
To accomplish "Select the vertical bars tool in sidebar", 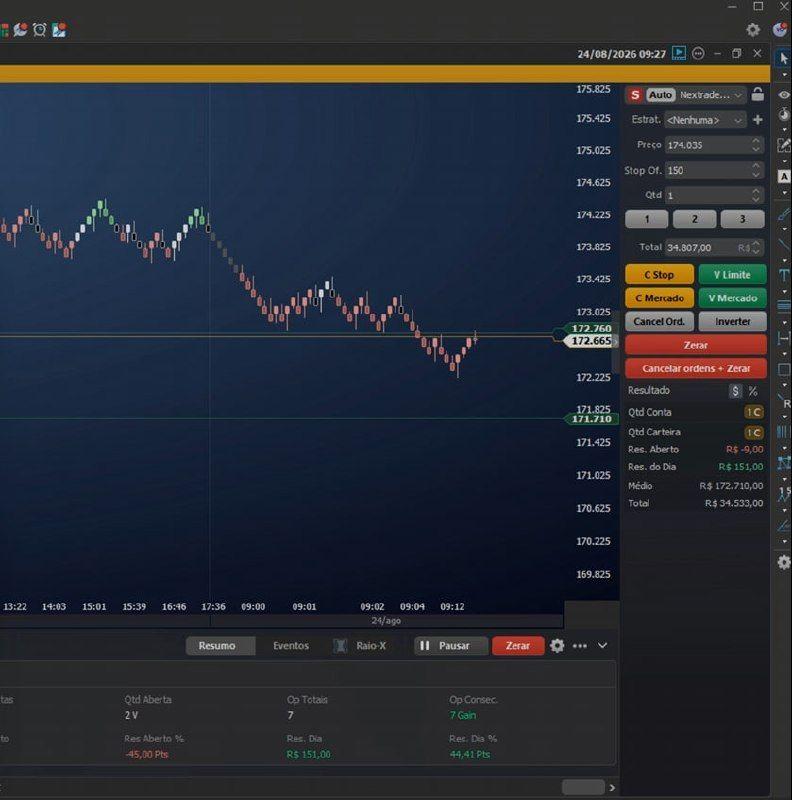I will pos(784,432).
